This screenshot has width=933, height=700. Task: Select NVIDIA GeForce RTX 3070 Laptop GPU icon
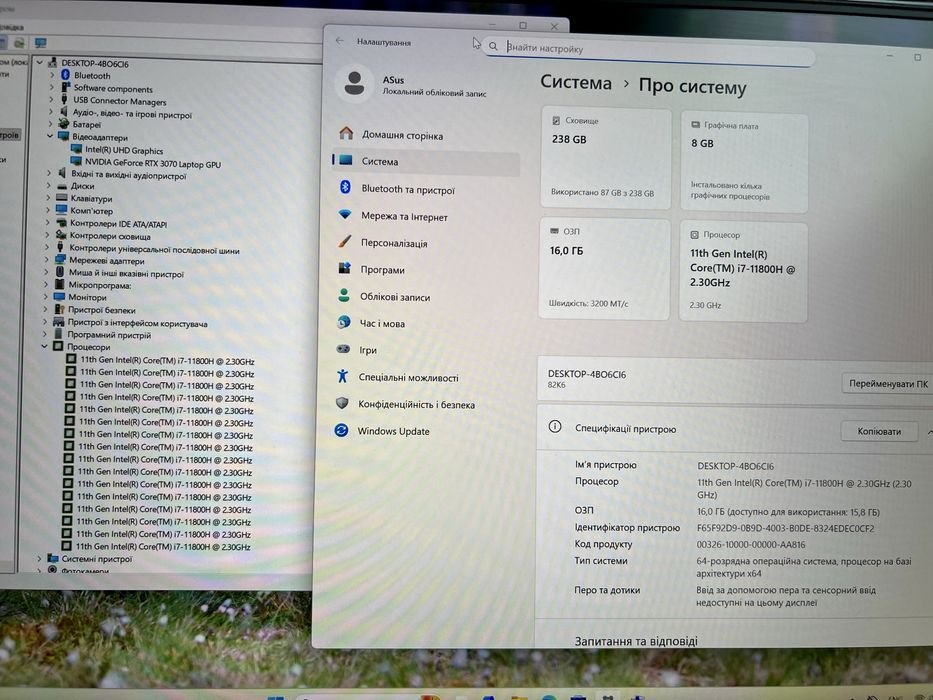pos(76,161)
